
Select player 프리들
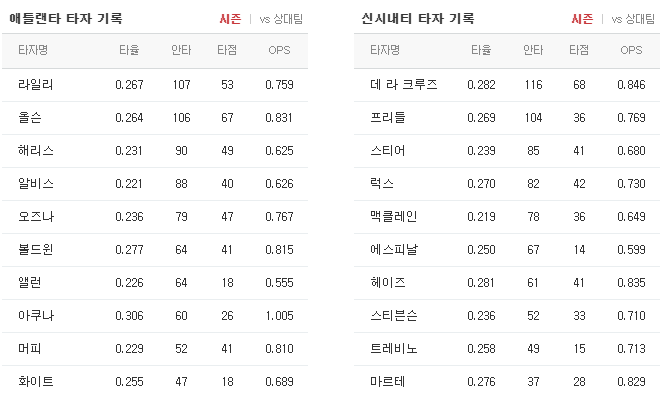click(387, 118)
